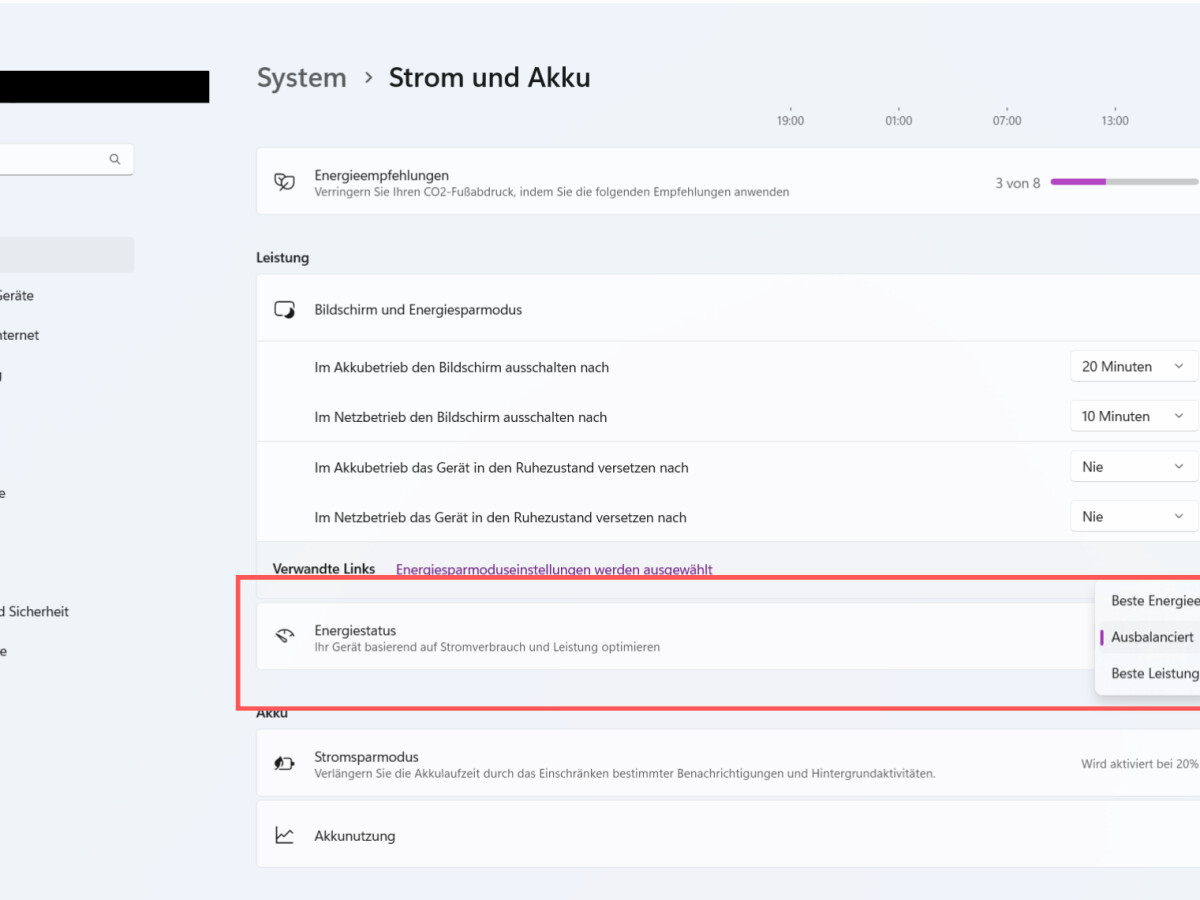Open the Akkunutzung section
The height and width of the screenshot is (900, 1200).
[x=600, y=835]
